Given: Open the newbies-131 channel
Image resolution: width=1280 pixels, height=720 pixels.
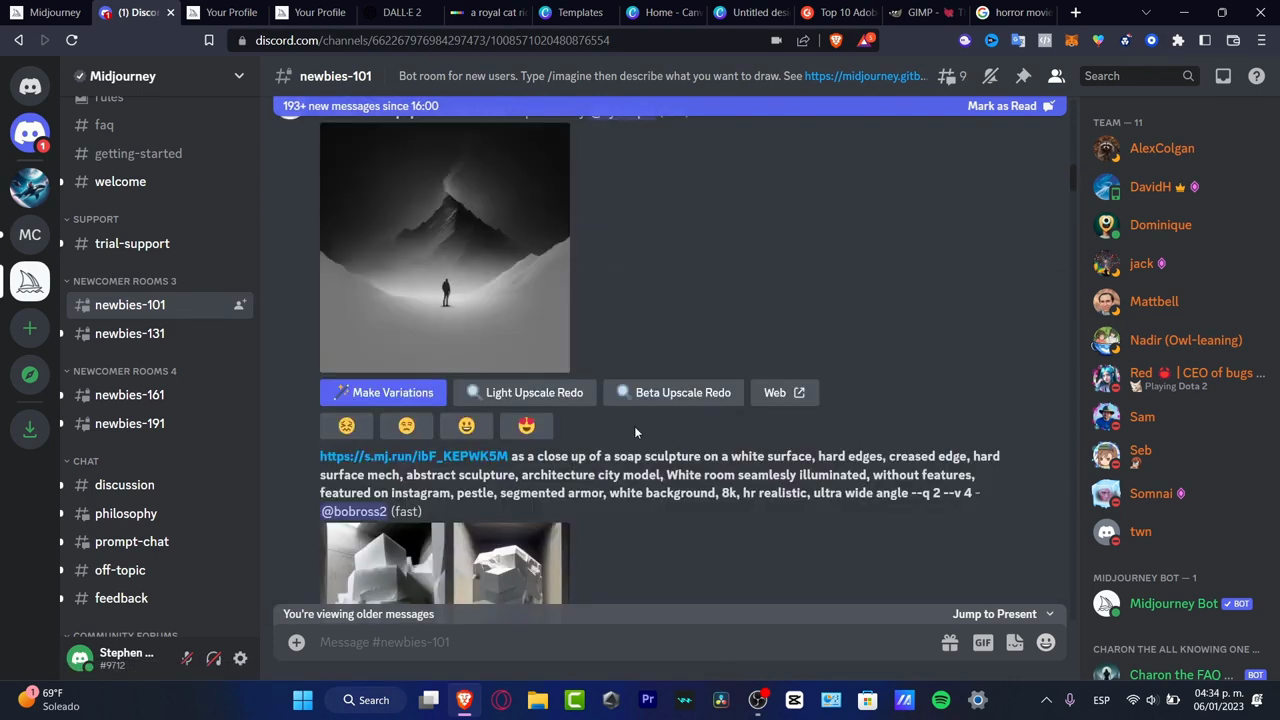Looking at the screenshot, I should pos(130,334).
